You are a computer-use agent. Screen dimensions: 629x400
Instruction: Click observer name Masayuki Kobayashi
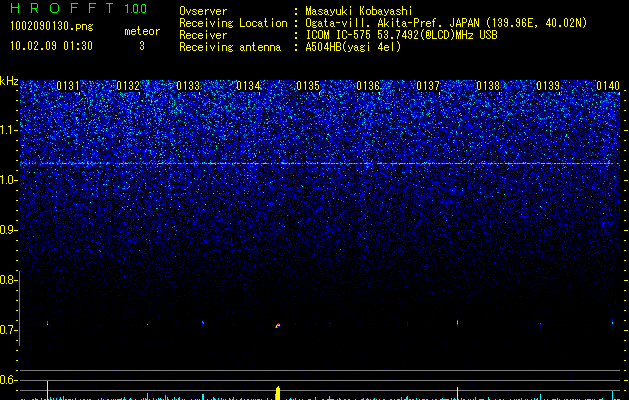click(x=359, y=11)
